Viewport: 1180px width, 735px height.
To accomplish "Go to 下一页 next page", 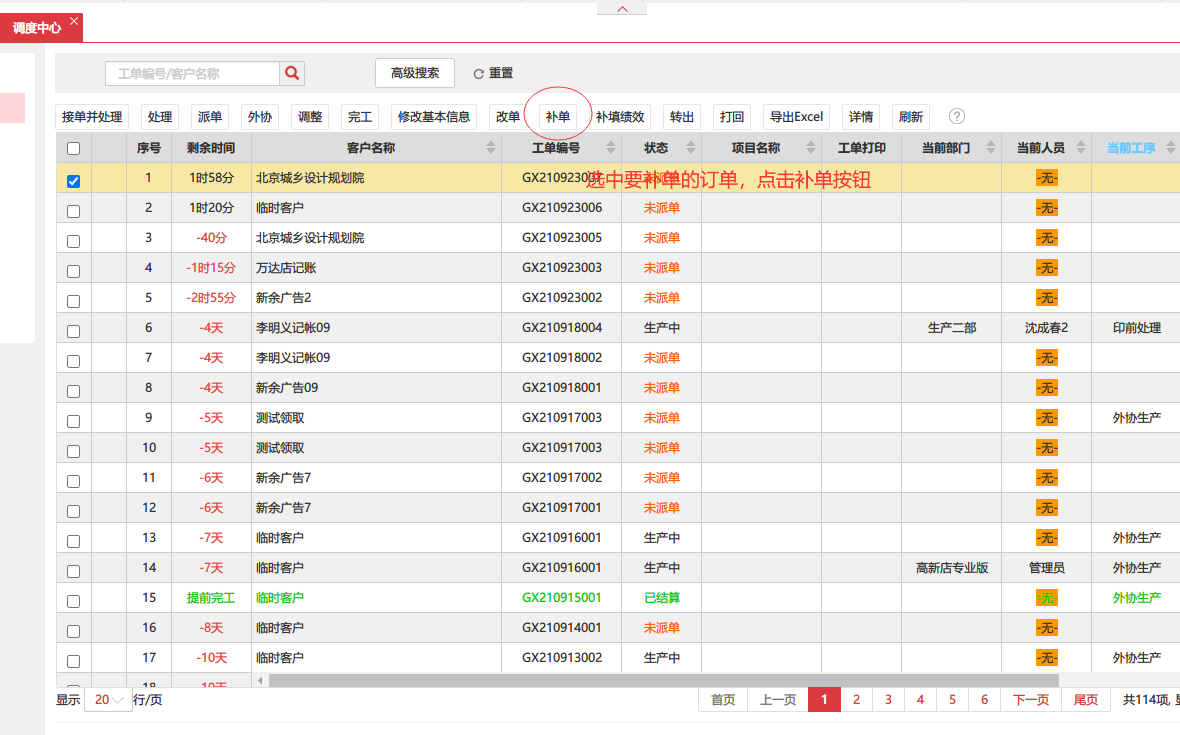I will (x=1031, y=700).
